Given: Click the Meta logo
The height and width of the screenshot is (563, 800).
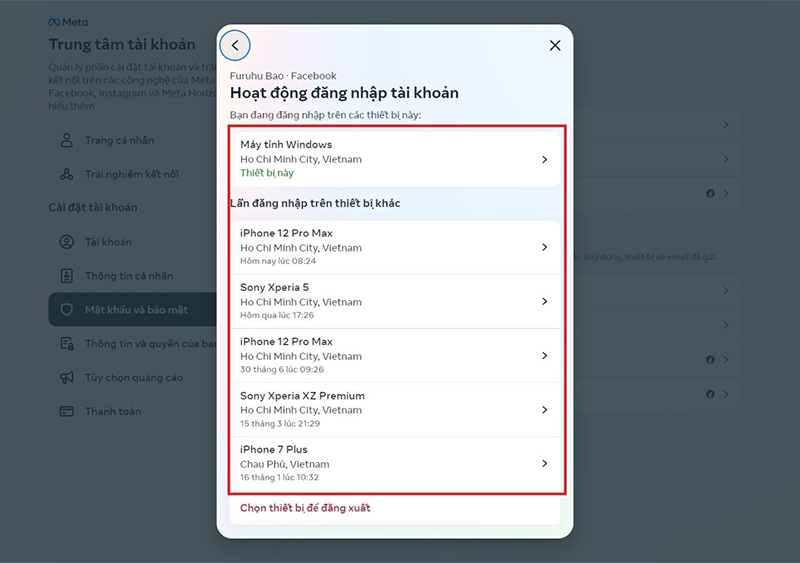Looking at the screenshot, I should (x=68, y=22).
